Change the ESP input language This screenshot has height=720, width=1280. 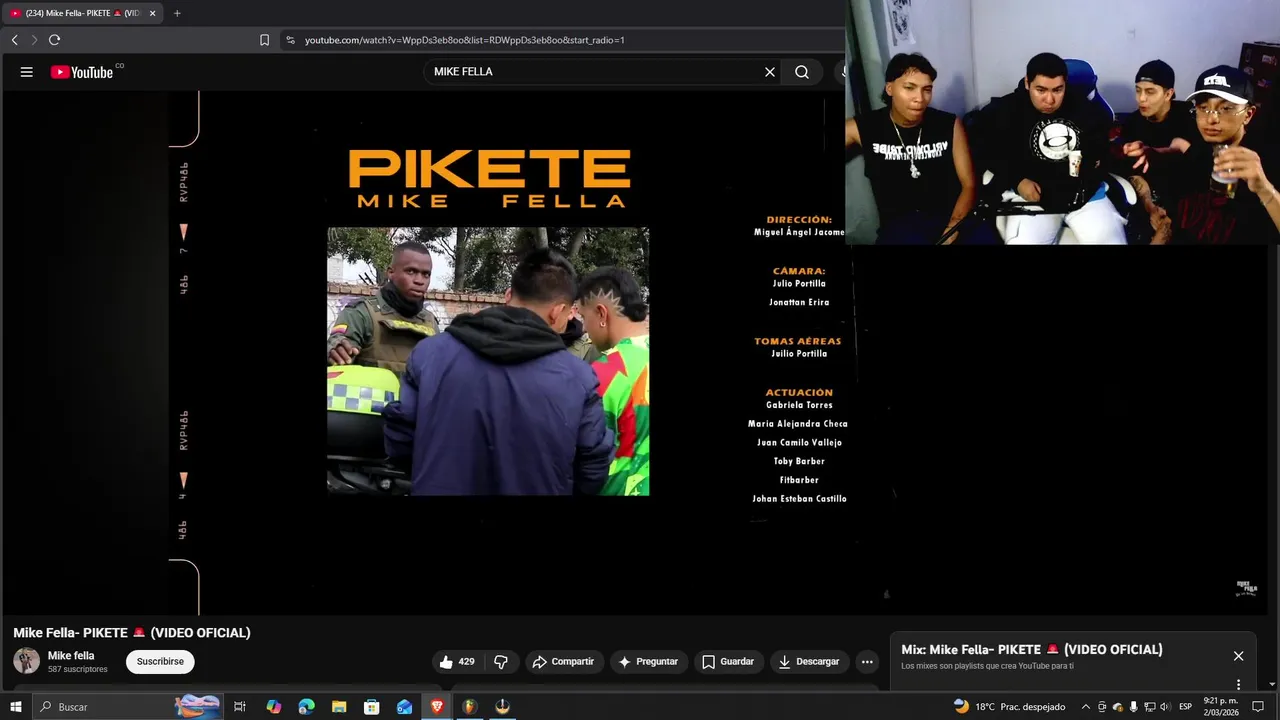[x=1186, y=707]
